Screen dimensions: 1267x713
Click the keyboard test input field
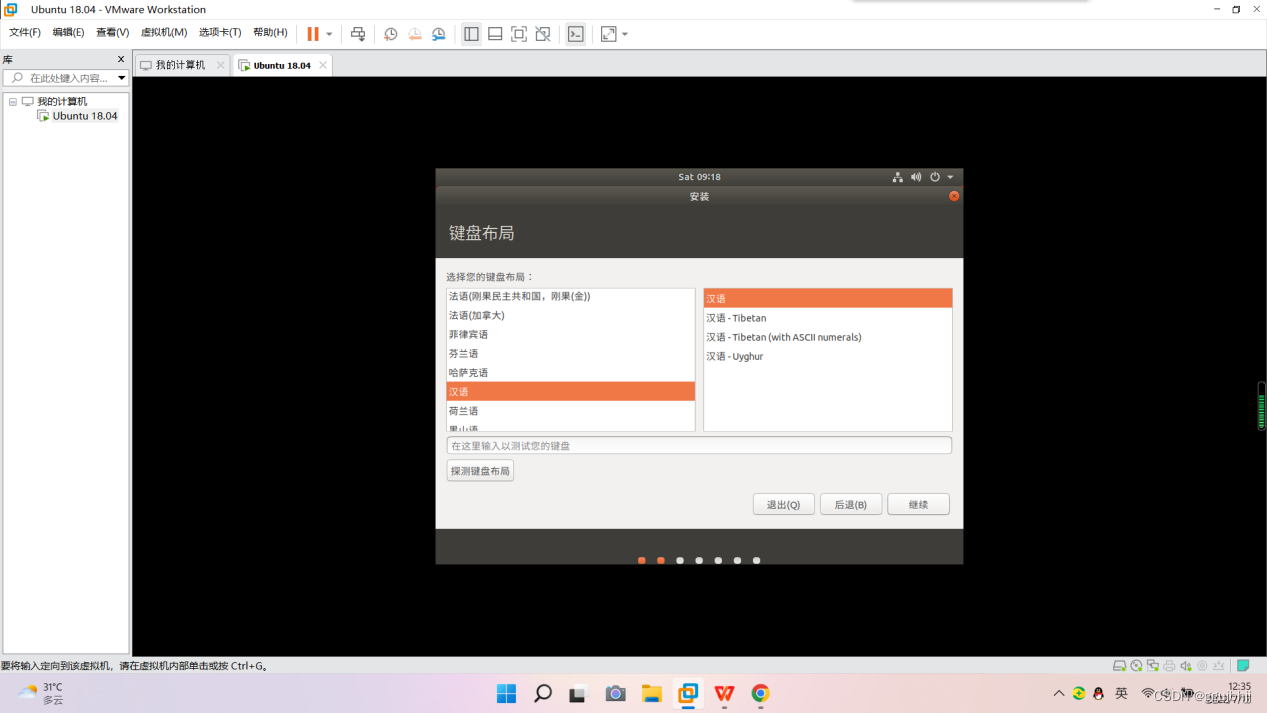point(699,446)
